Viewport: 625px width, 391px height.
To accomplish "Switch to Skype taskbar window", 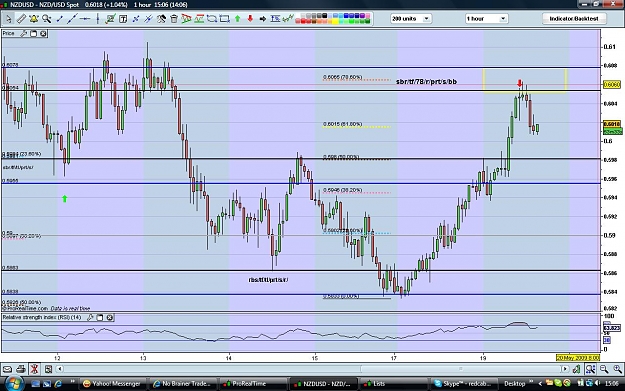I will [463, 384].
